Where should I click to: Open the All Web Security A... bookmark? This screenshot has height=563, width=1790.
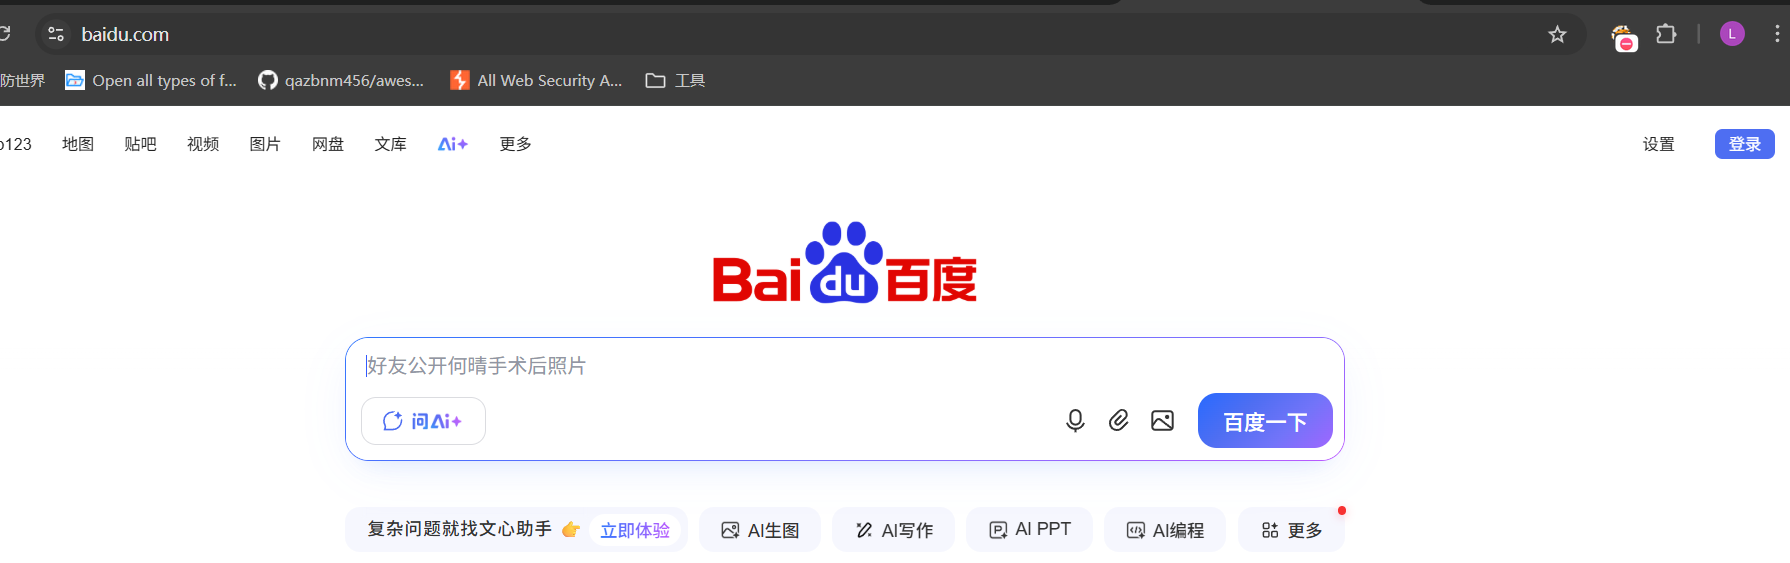536,80
